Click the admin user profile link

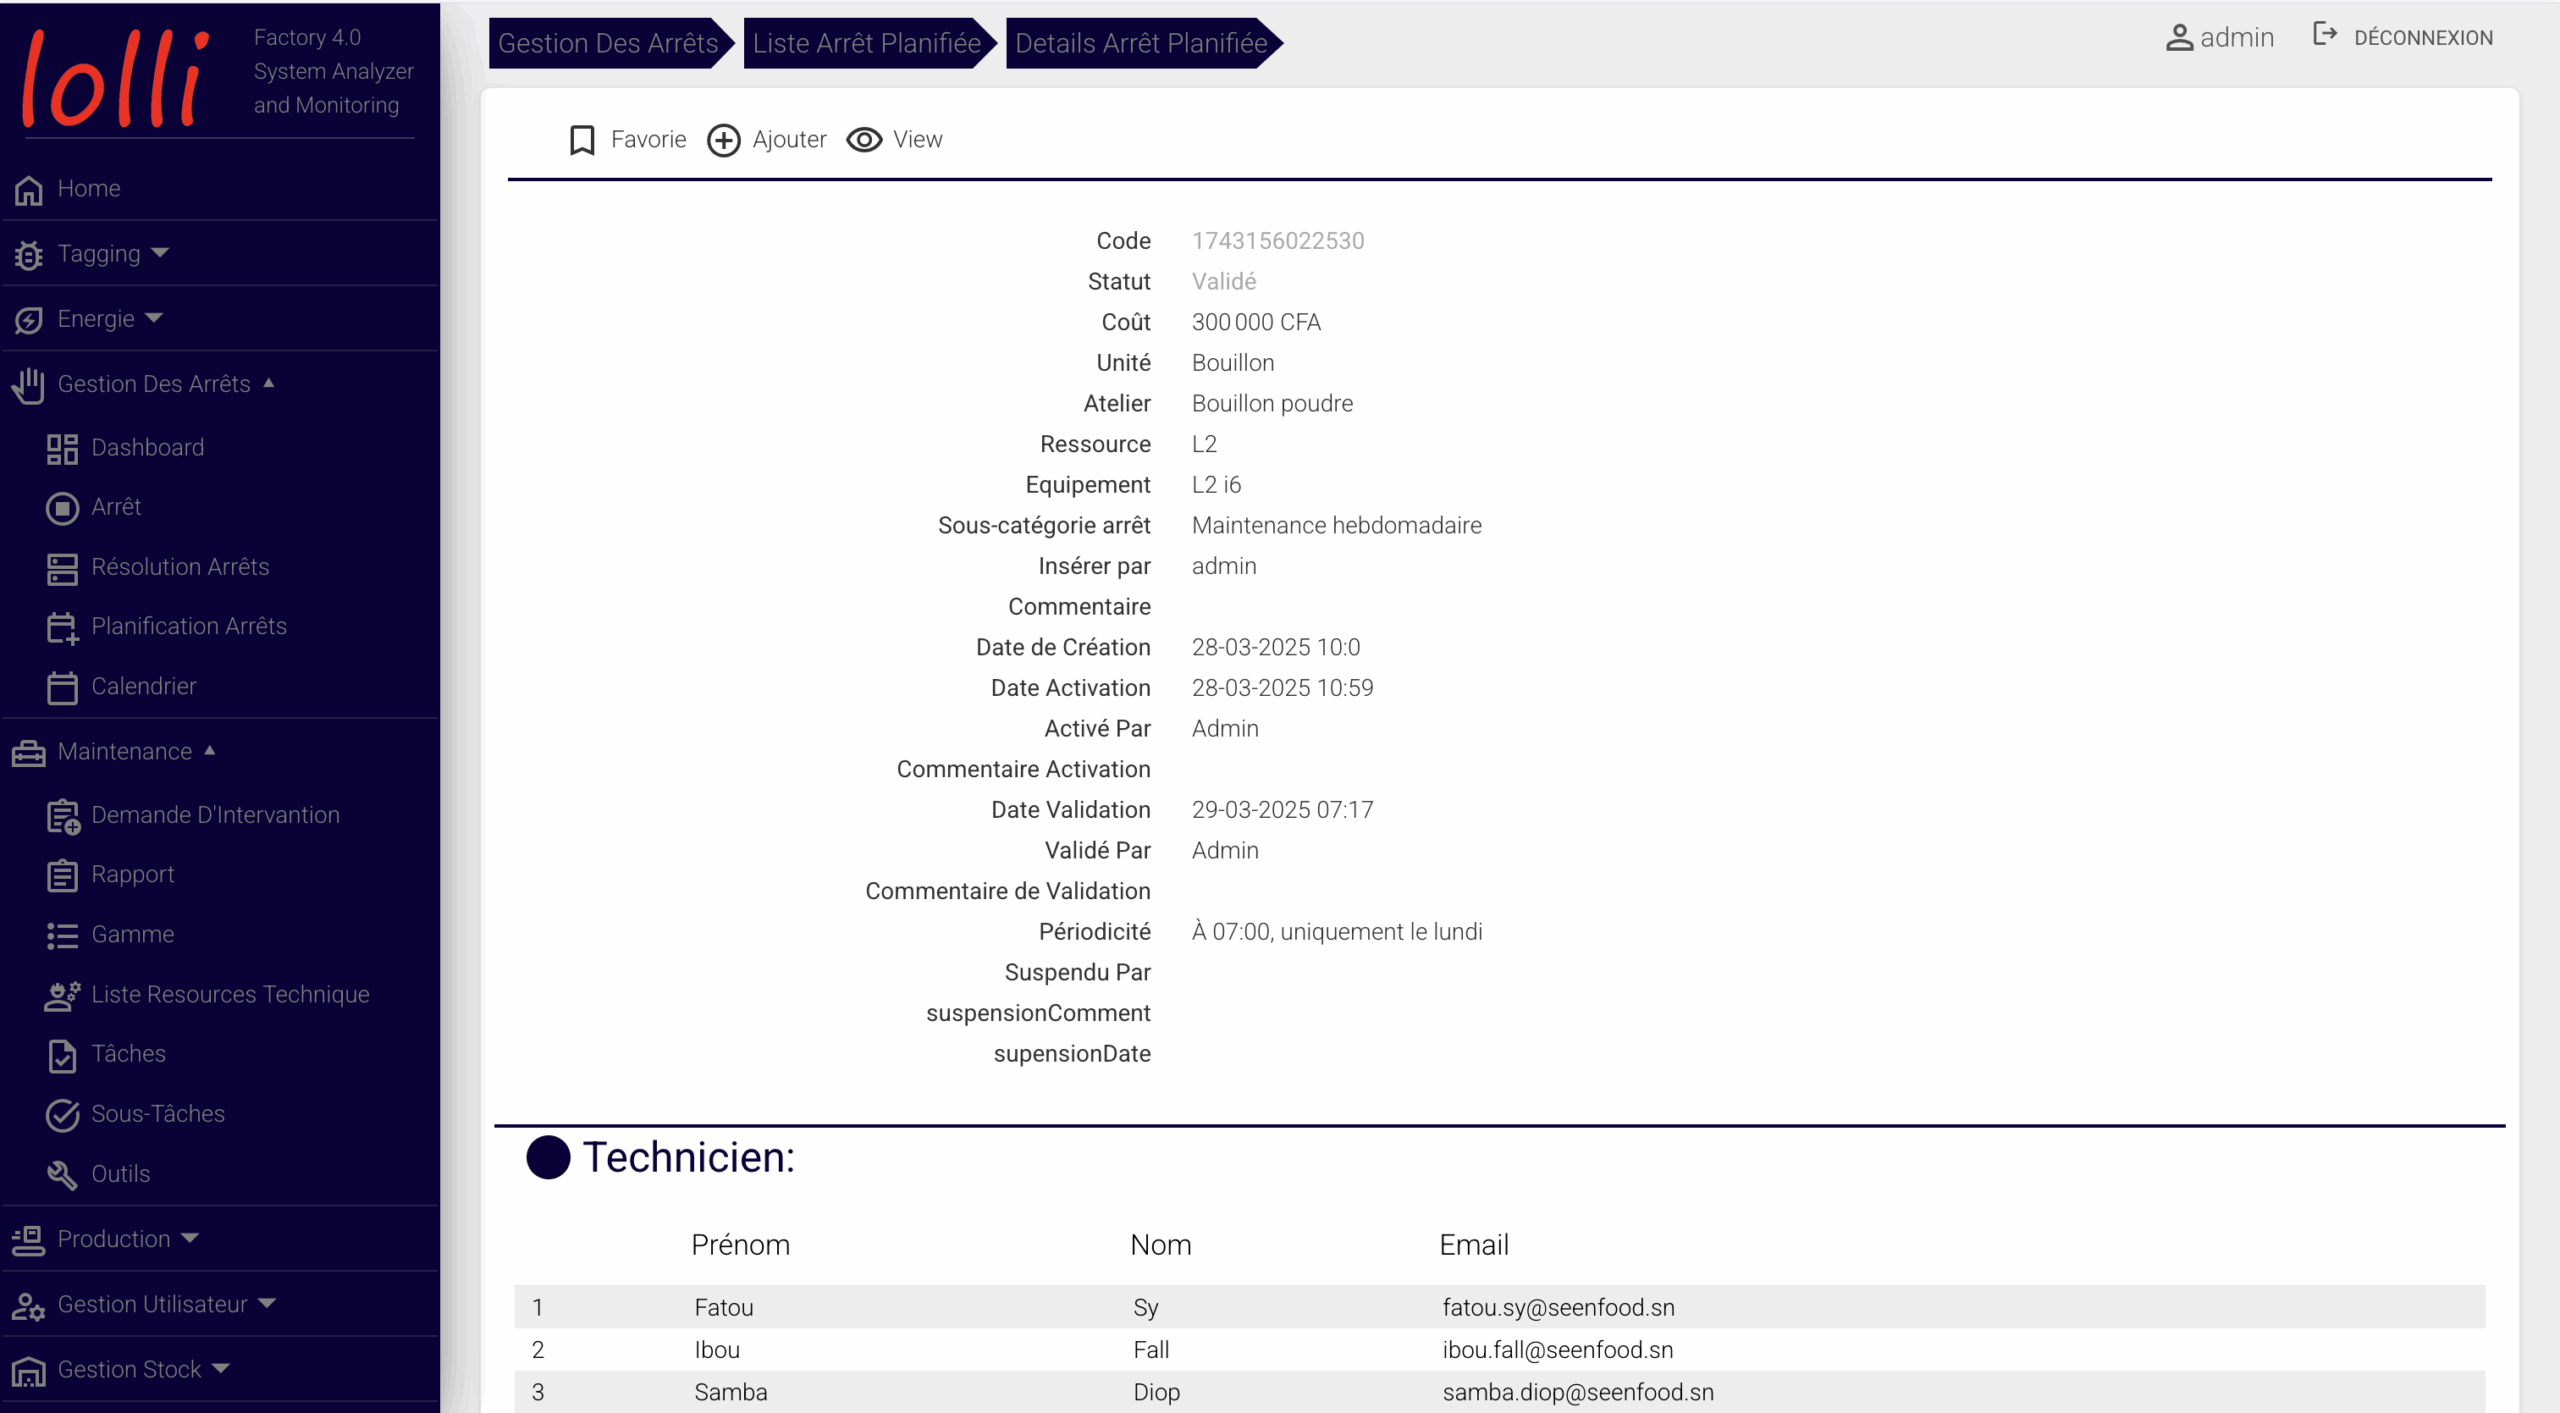click(2219, 37)
